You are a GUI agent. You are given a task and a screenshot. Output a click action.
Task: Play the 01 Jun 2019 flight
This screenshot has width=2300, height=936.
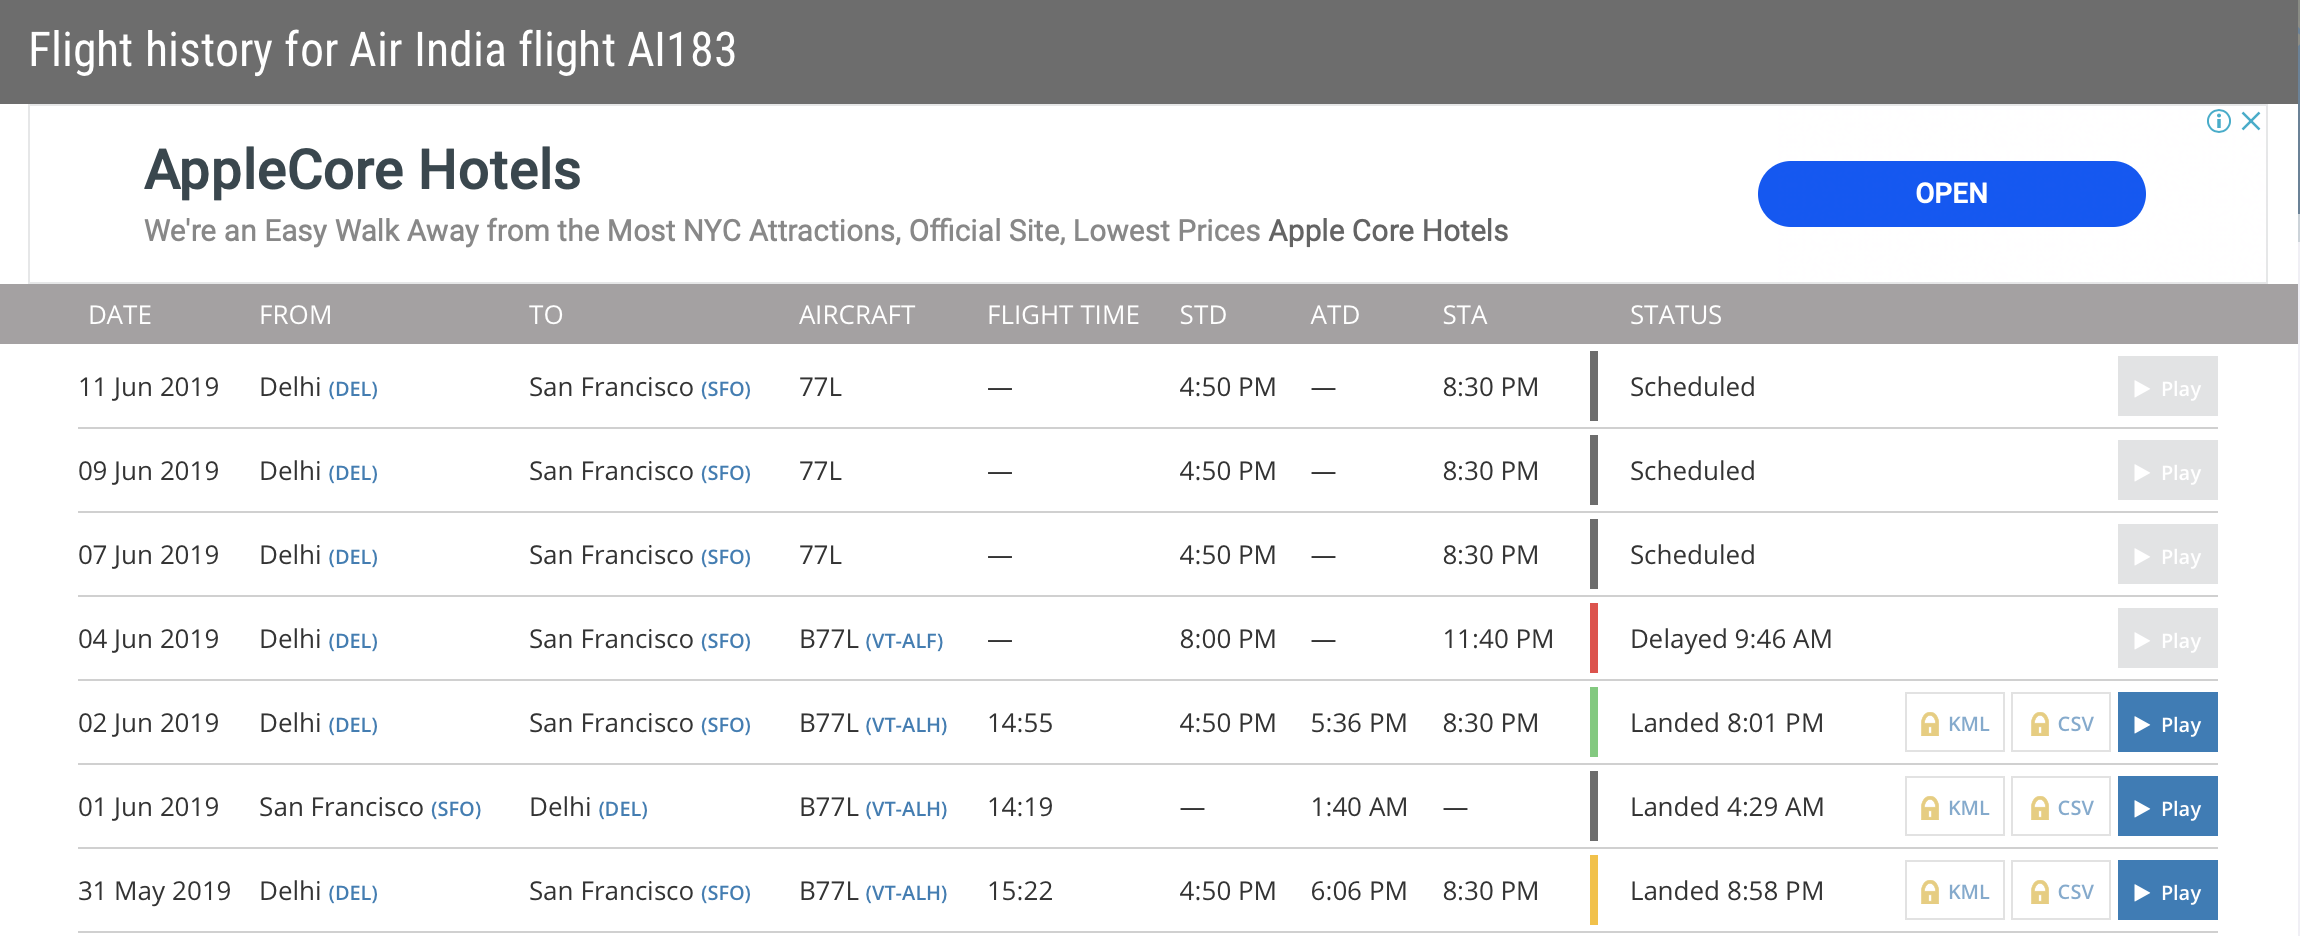[2167, 807]
